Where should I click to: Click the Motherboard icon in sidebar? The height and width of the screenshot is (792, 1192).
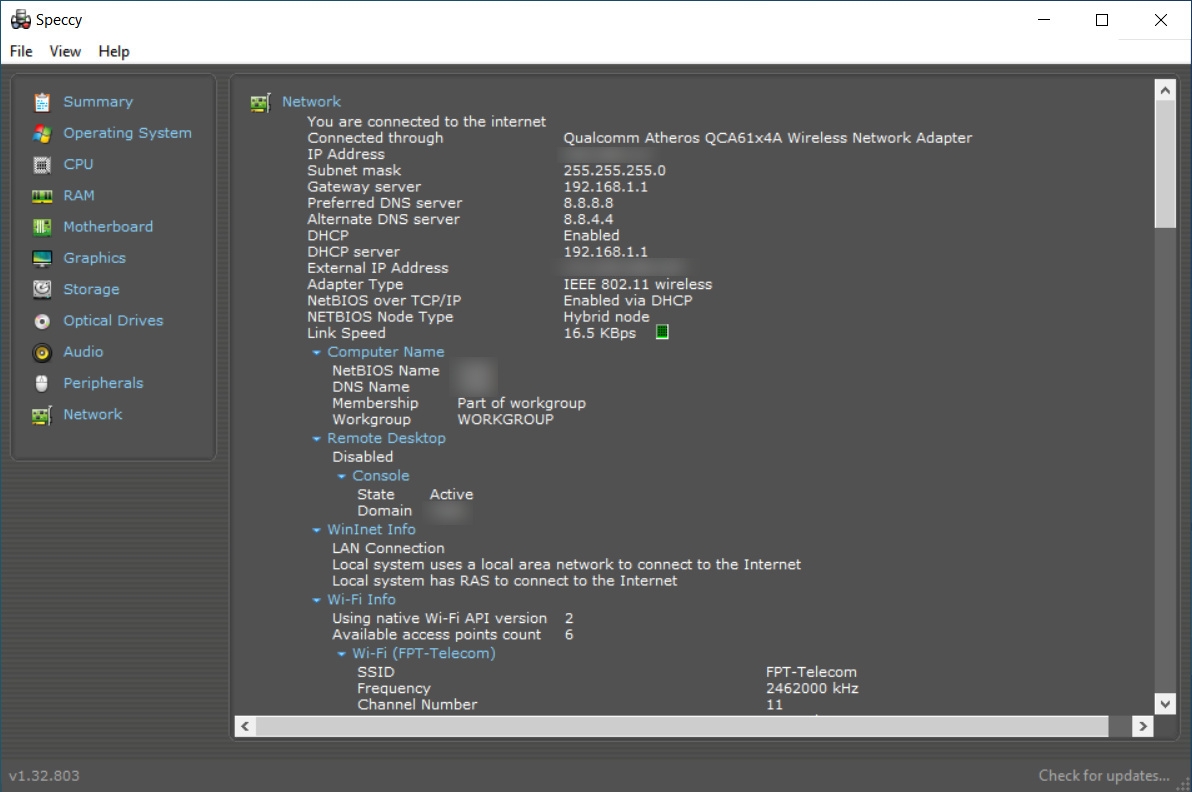click(x=42, y=227)
